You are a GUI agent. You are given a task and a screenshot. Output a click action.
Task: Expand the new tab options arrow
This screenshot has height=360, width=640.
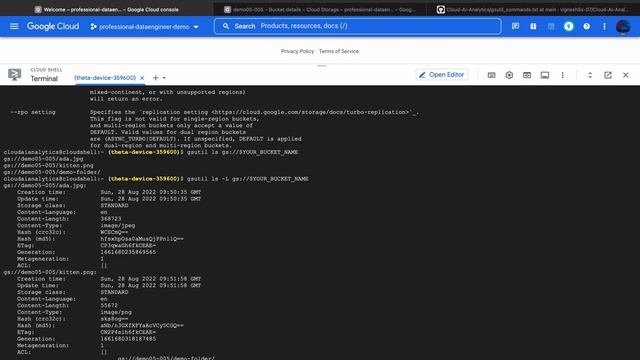point(164,78)
